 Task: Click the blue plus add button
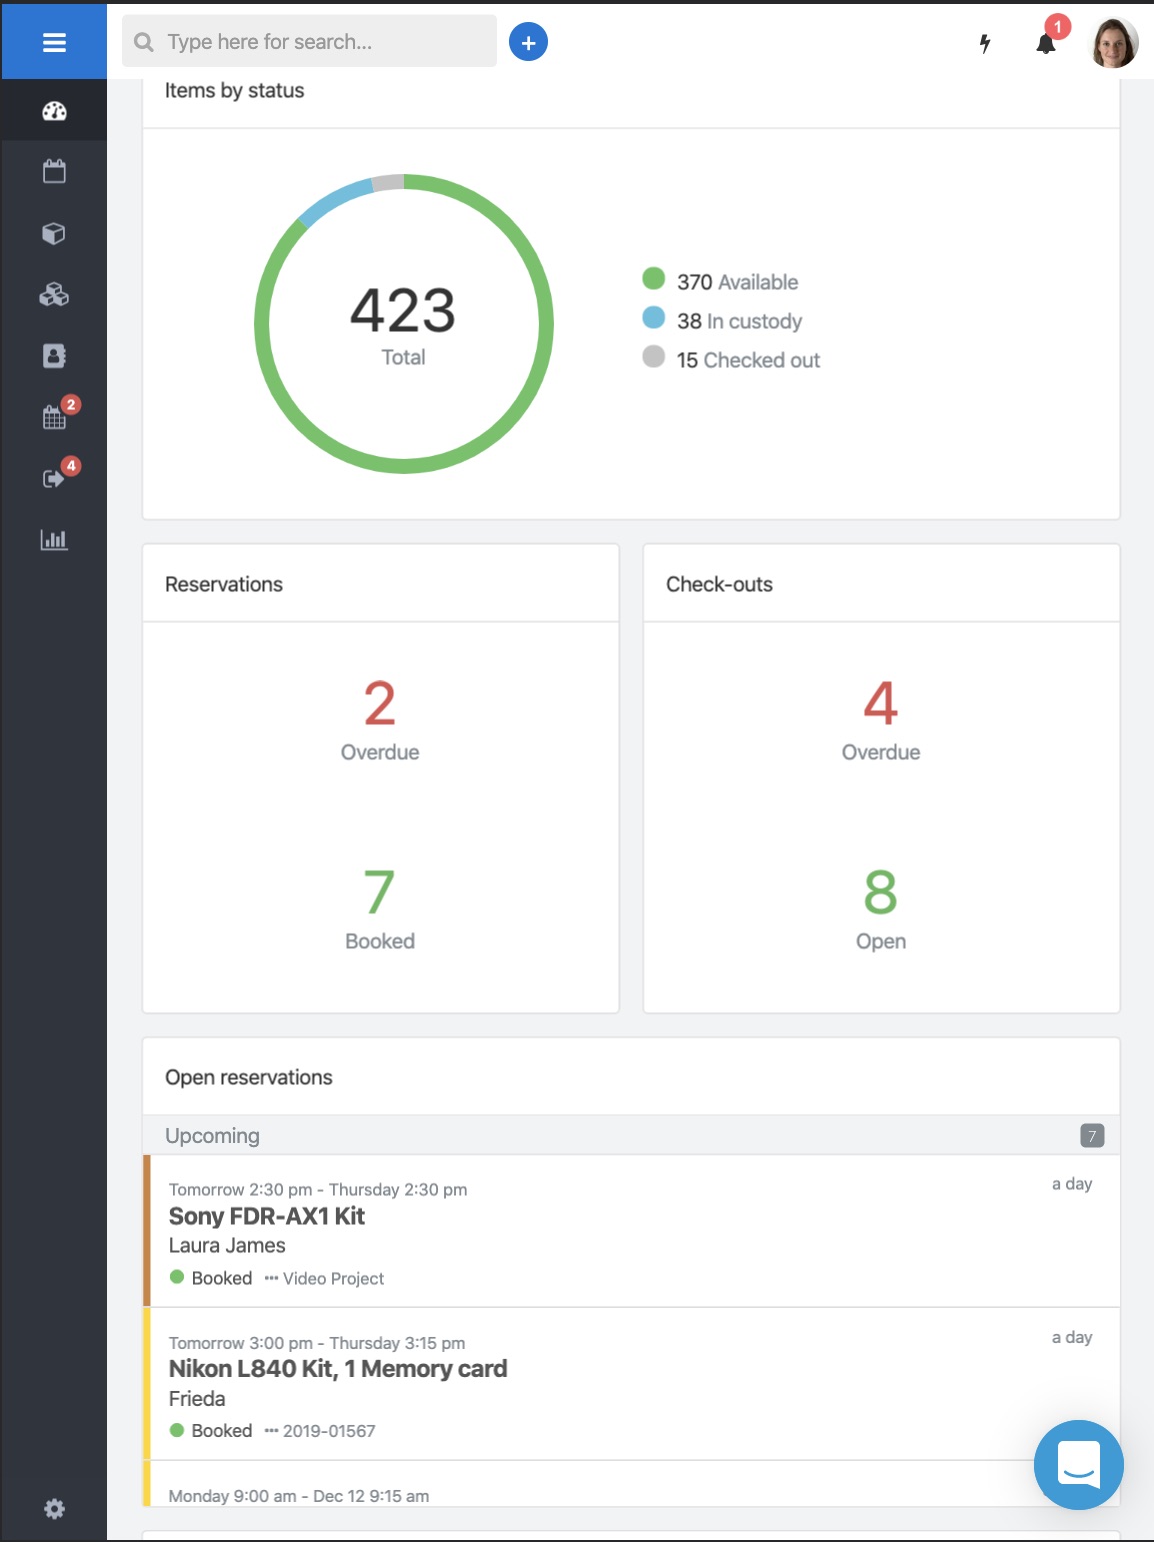coord(528,42)
